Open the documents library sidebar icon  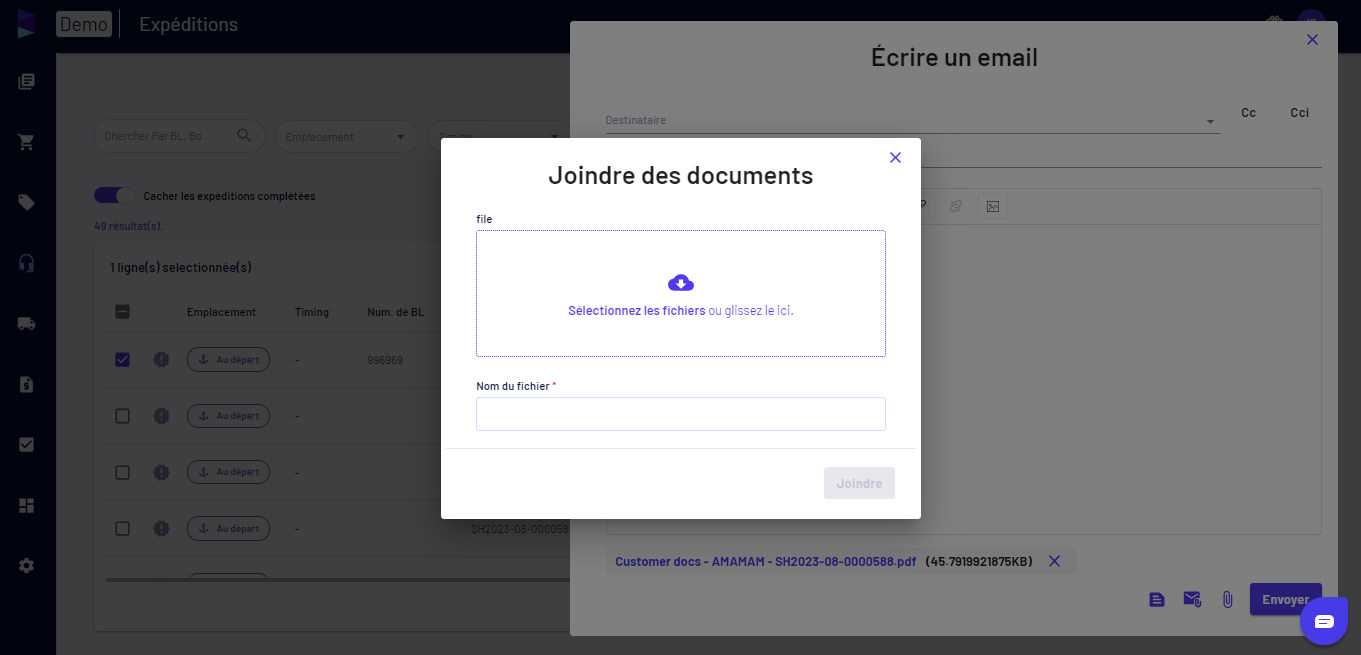click(27, 81)
